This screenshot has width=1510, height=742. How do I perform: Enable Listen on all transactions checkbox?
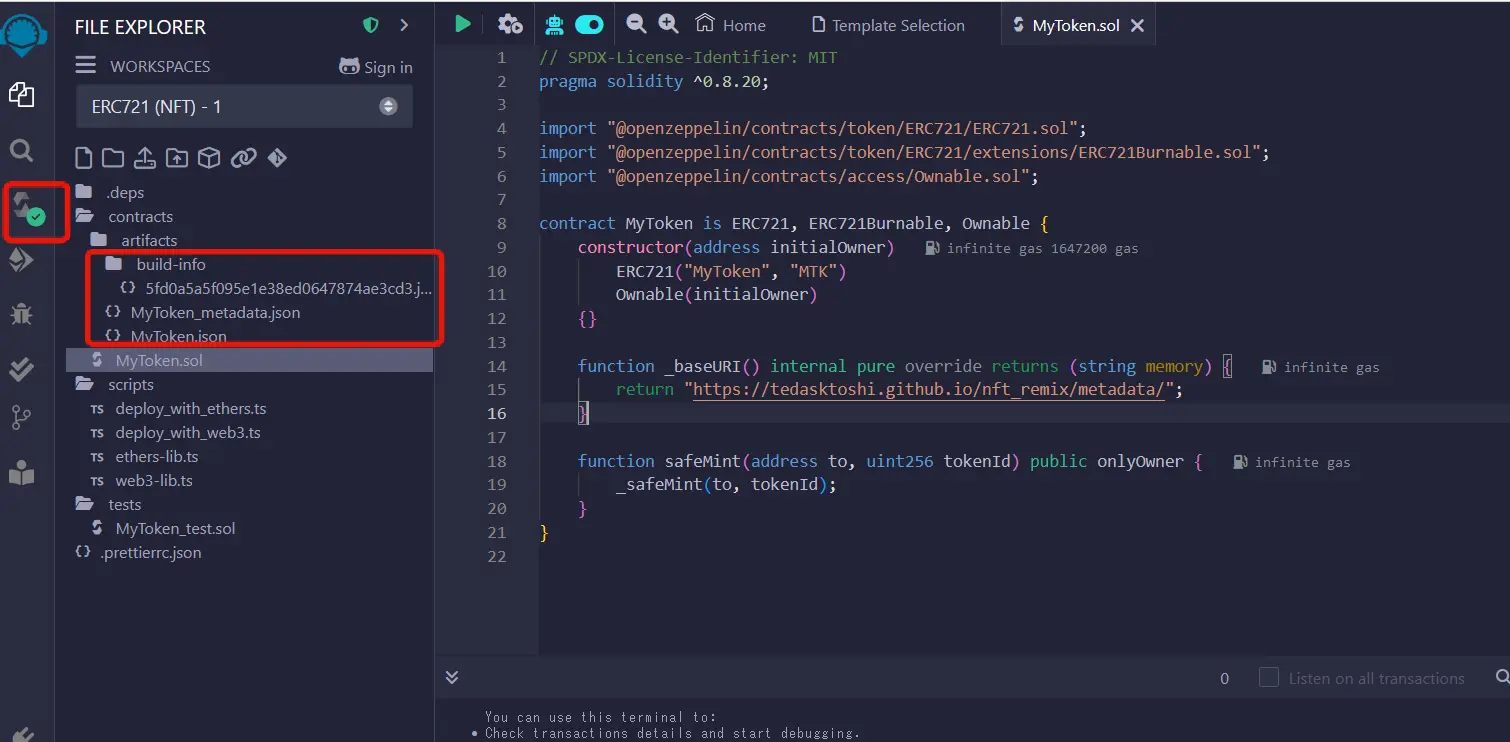pyautogui.click(x=1269, y=677)
